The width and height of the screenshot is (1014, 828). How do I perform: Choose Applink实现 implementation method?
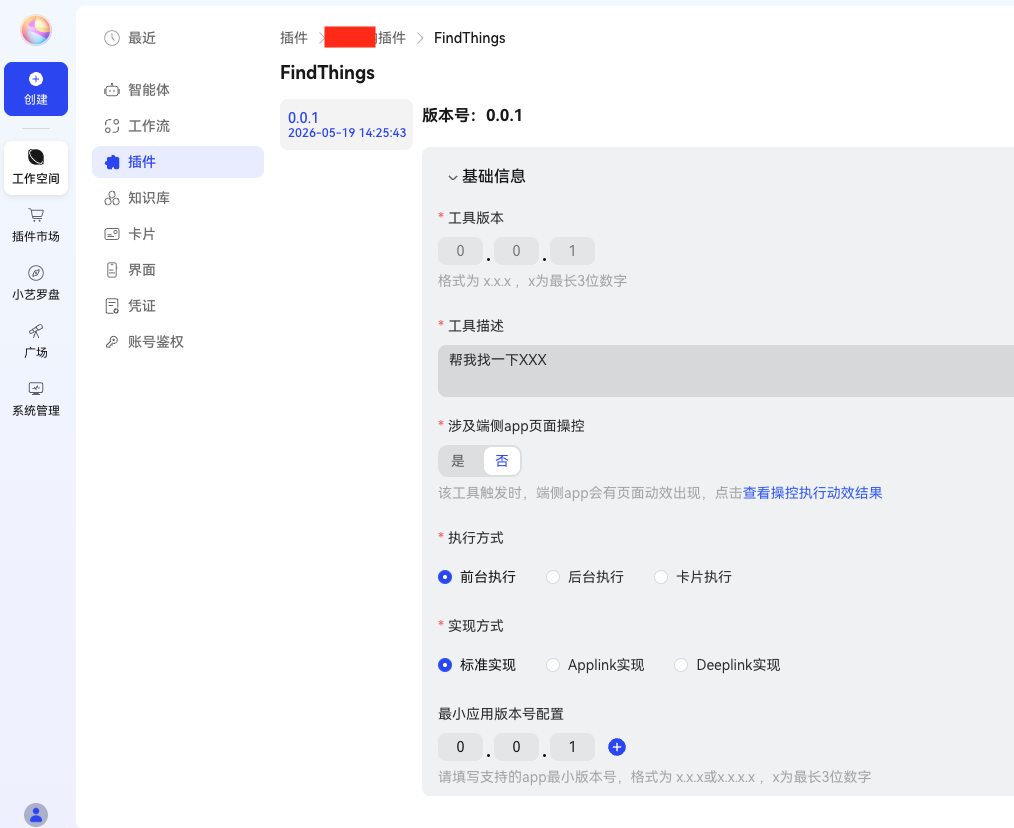tap(596, 665)
